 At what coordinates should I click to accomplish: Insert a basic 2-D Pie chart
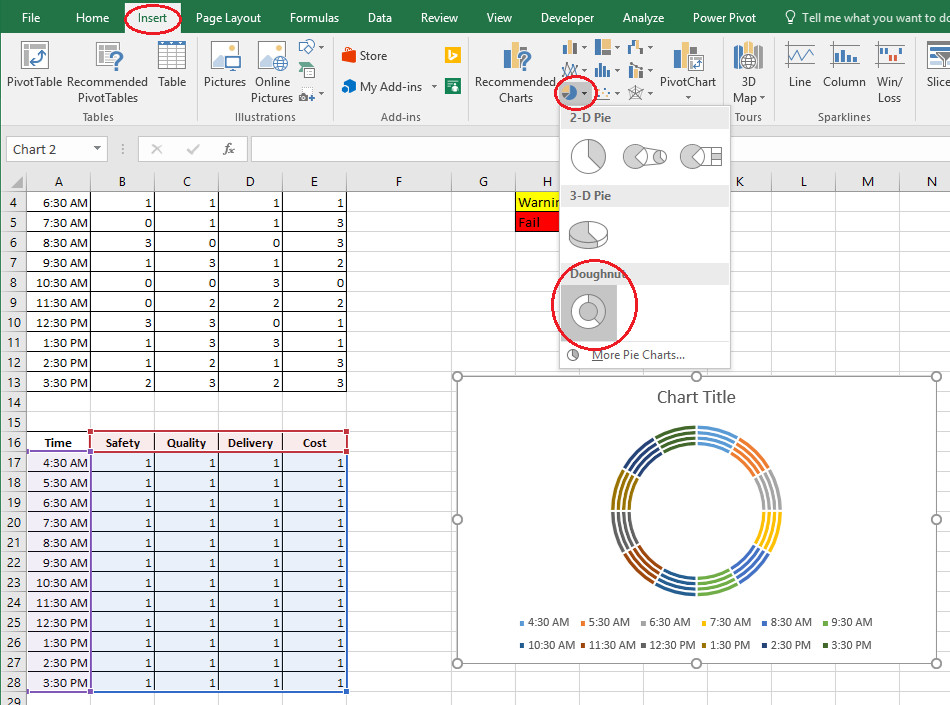click(x=588, y=156)
